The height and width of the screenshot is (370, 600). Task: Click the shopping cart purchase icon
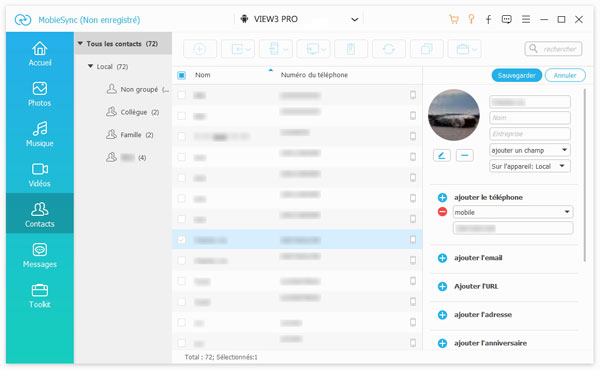coord(454,19)
